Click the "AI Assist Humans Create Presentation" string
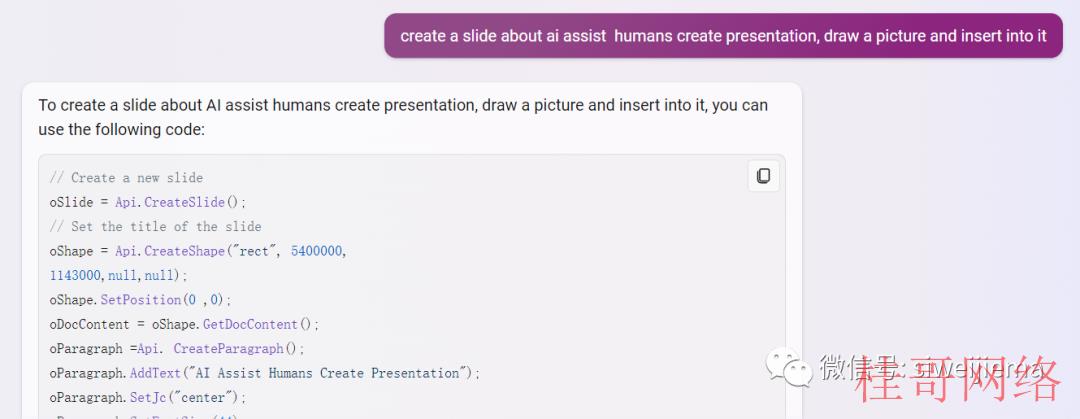Screen dimensions: 1080x419 pos(327,374)
